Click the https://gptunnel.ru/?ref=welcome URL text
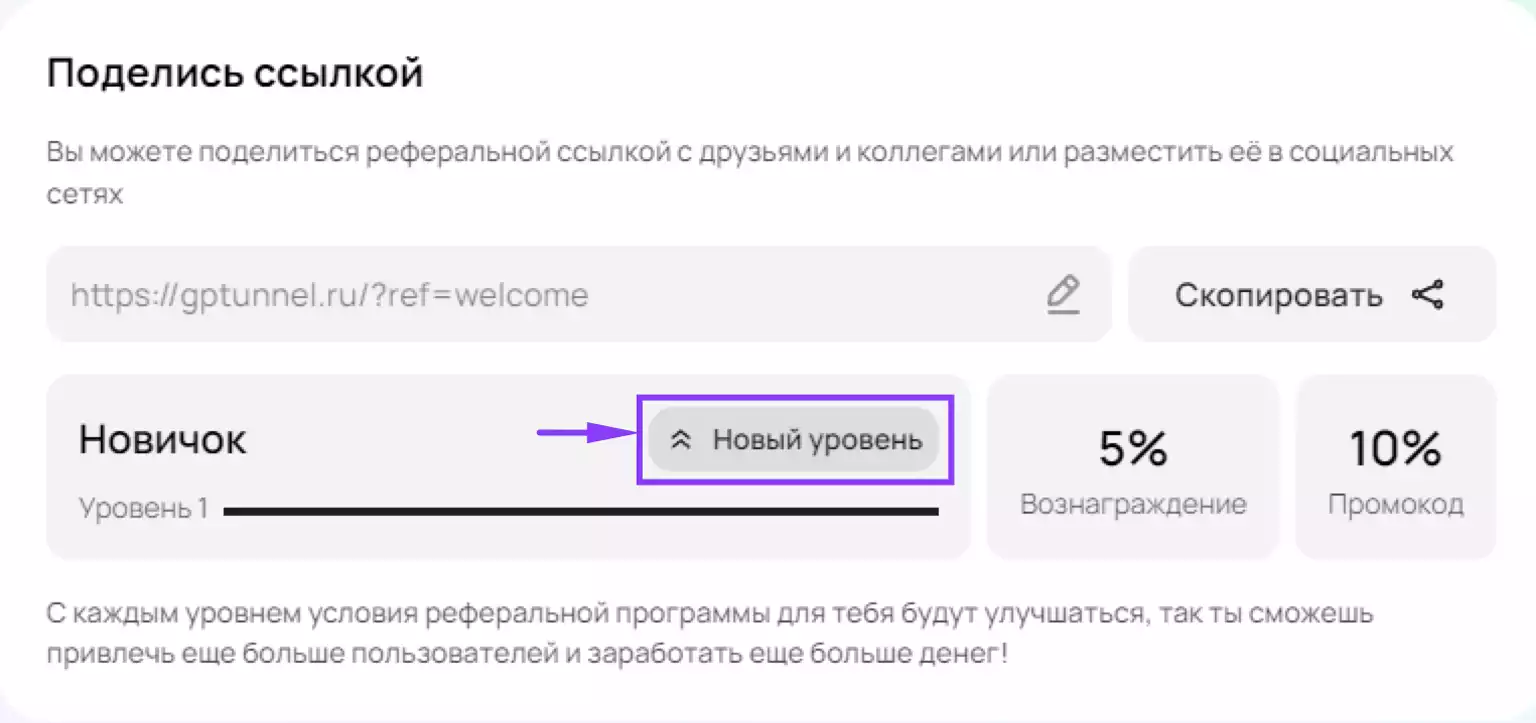The image size is (1536, 723). click(x=329, y=296)
